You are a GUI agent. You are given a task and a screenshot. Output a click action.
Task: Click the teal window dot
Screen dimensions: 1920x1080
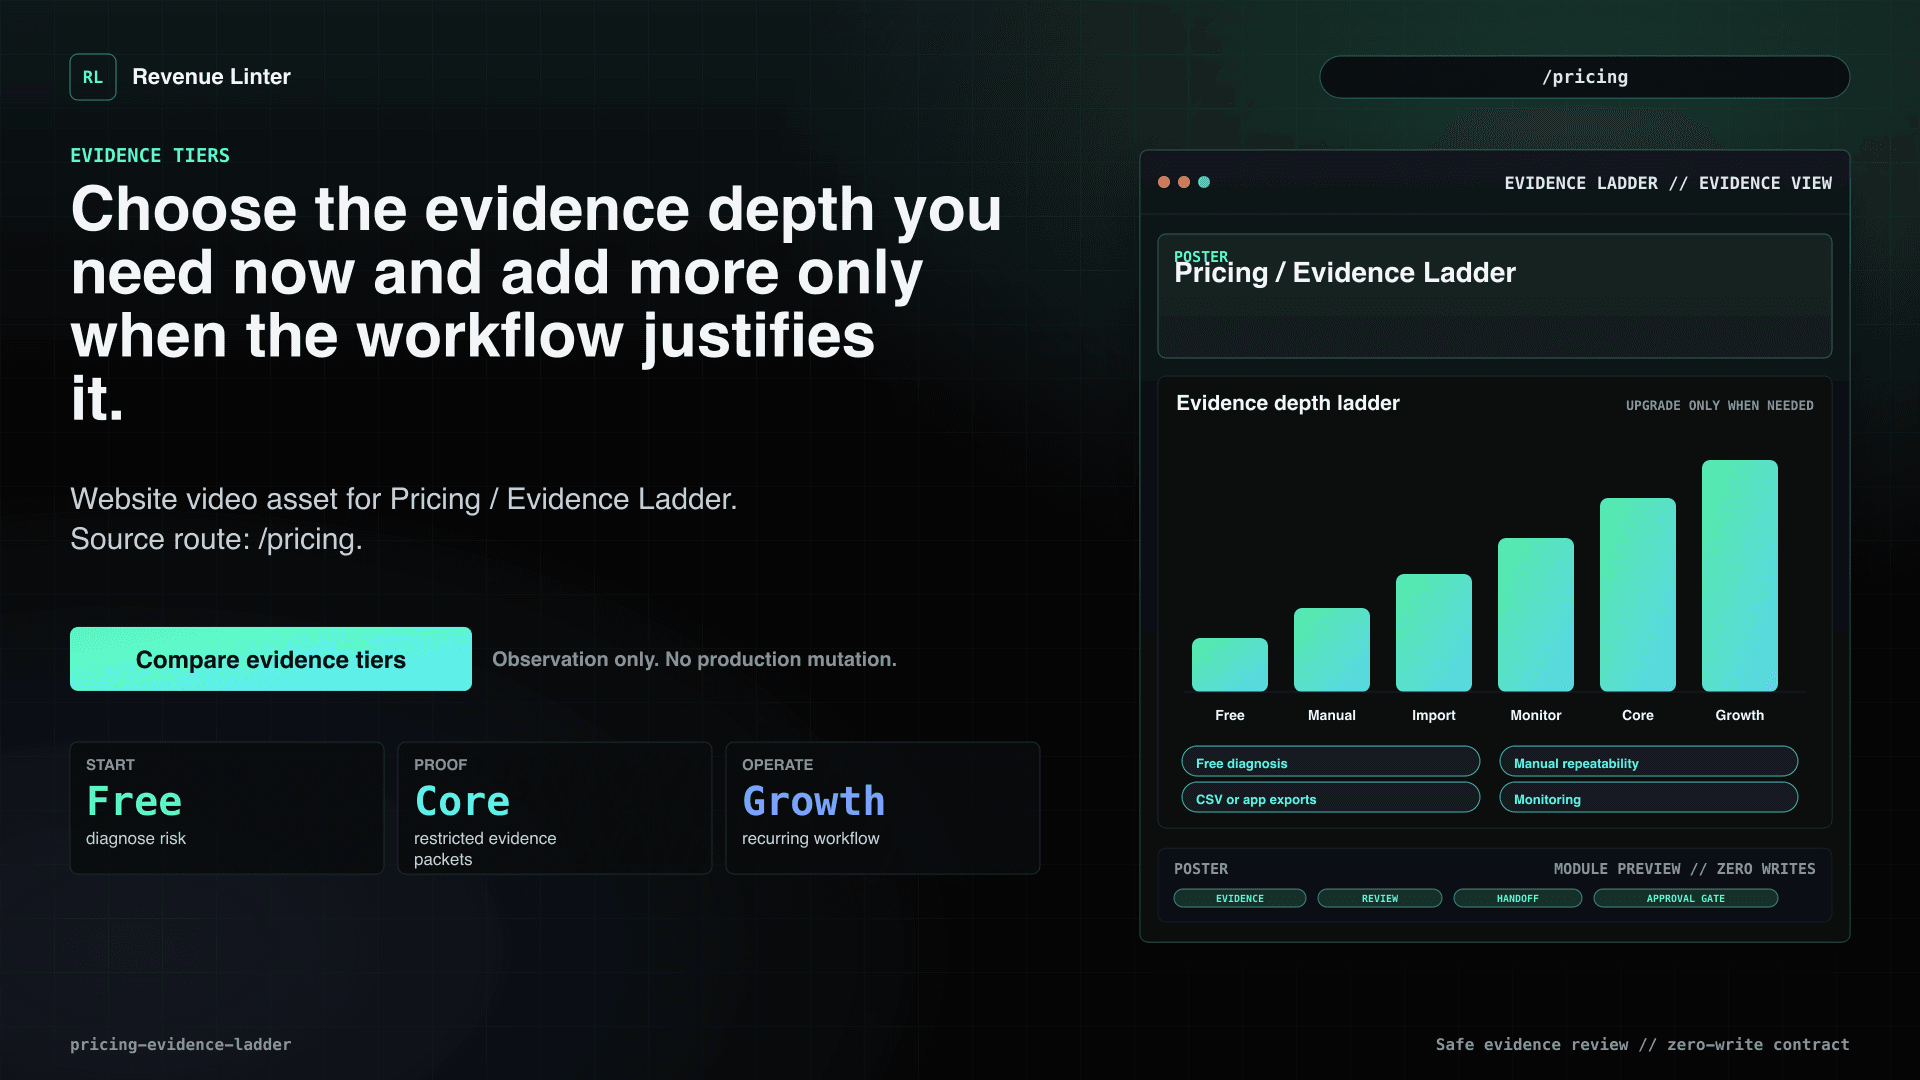(1204, 182)
